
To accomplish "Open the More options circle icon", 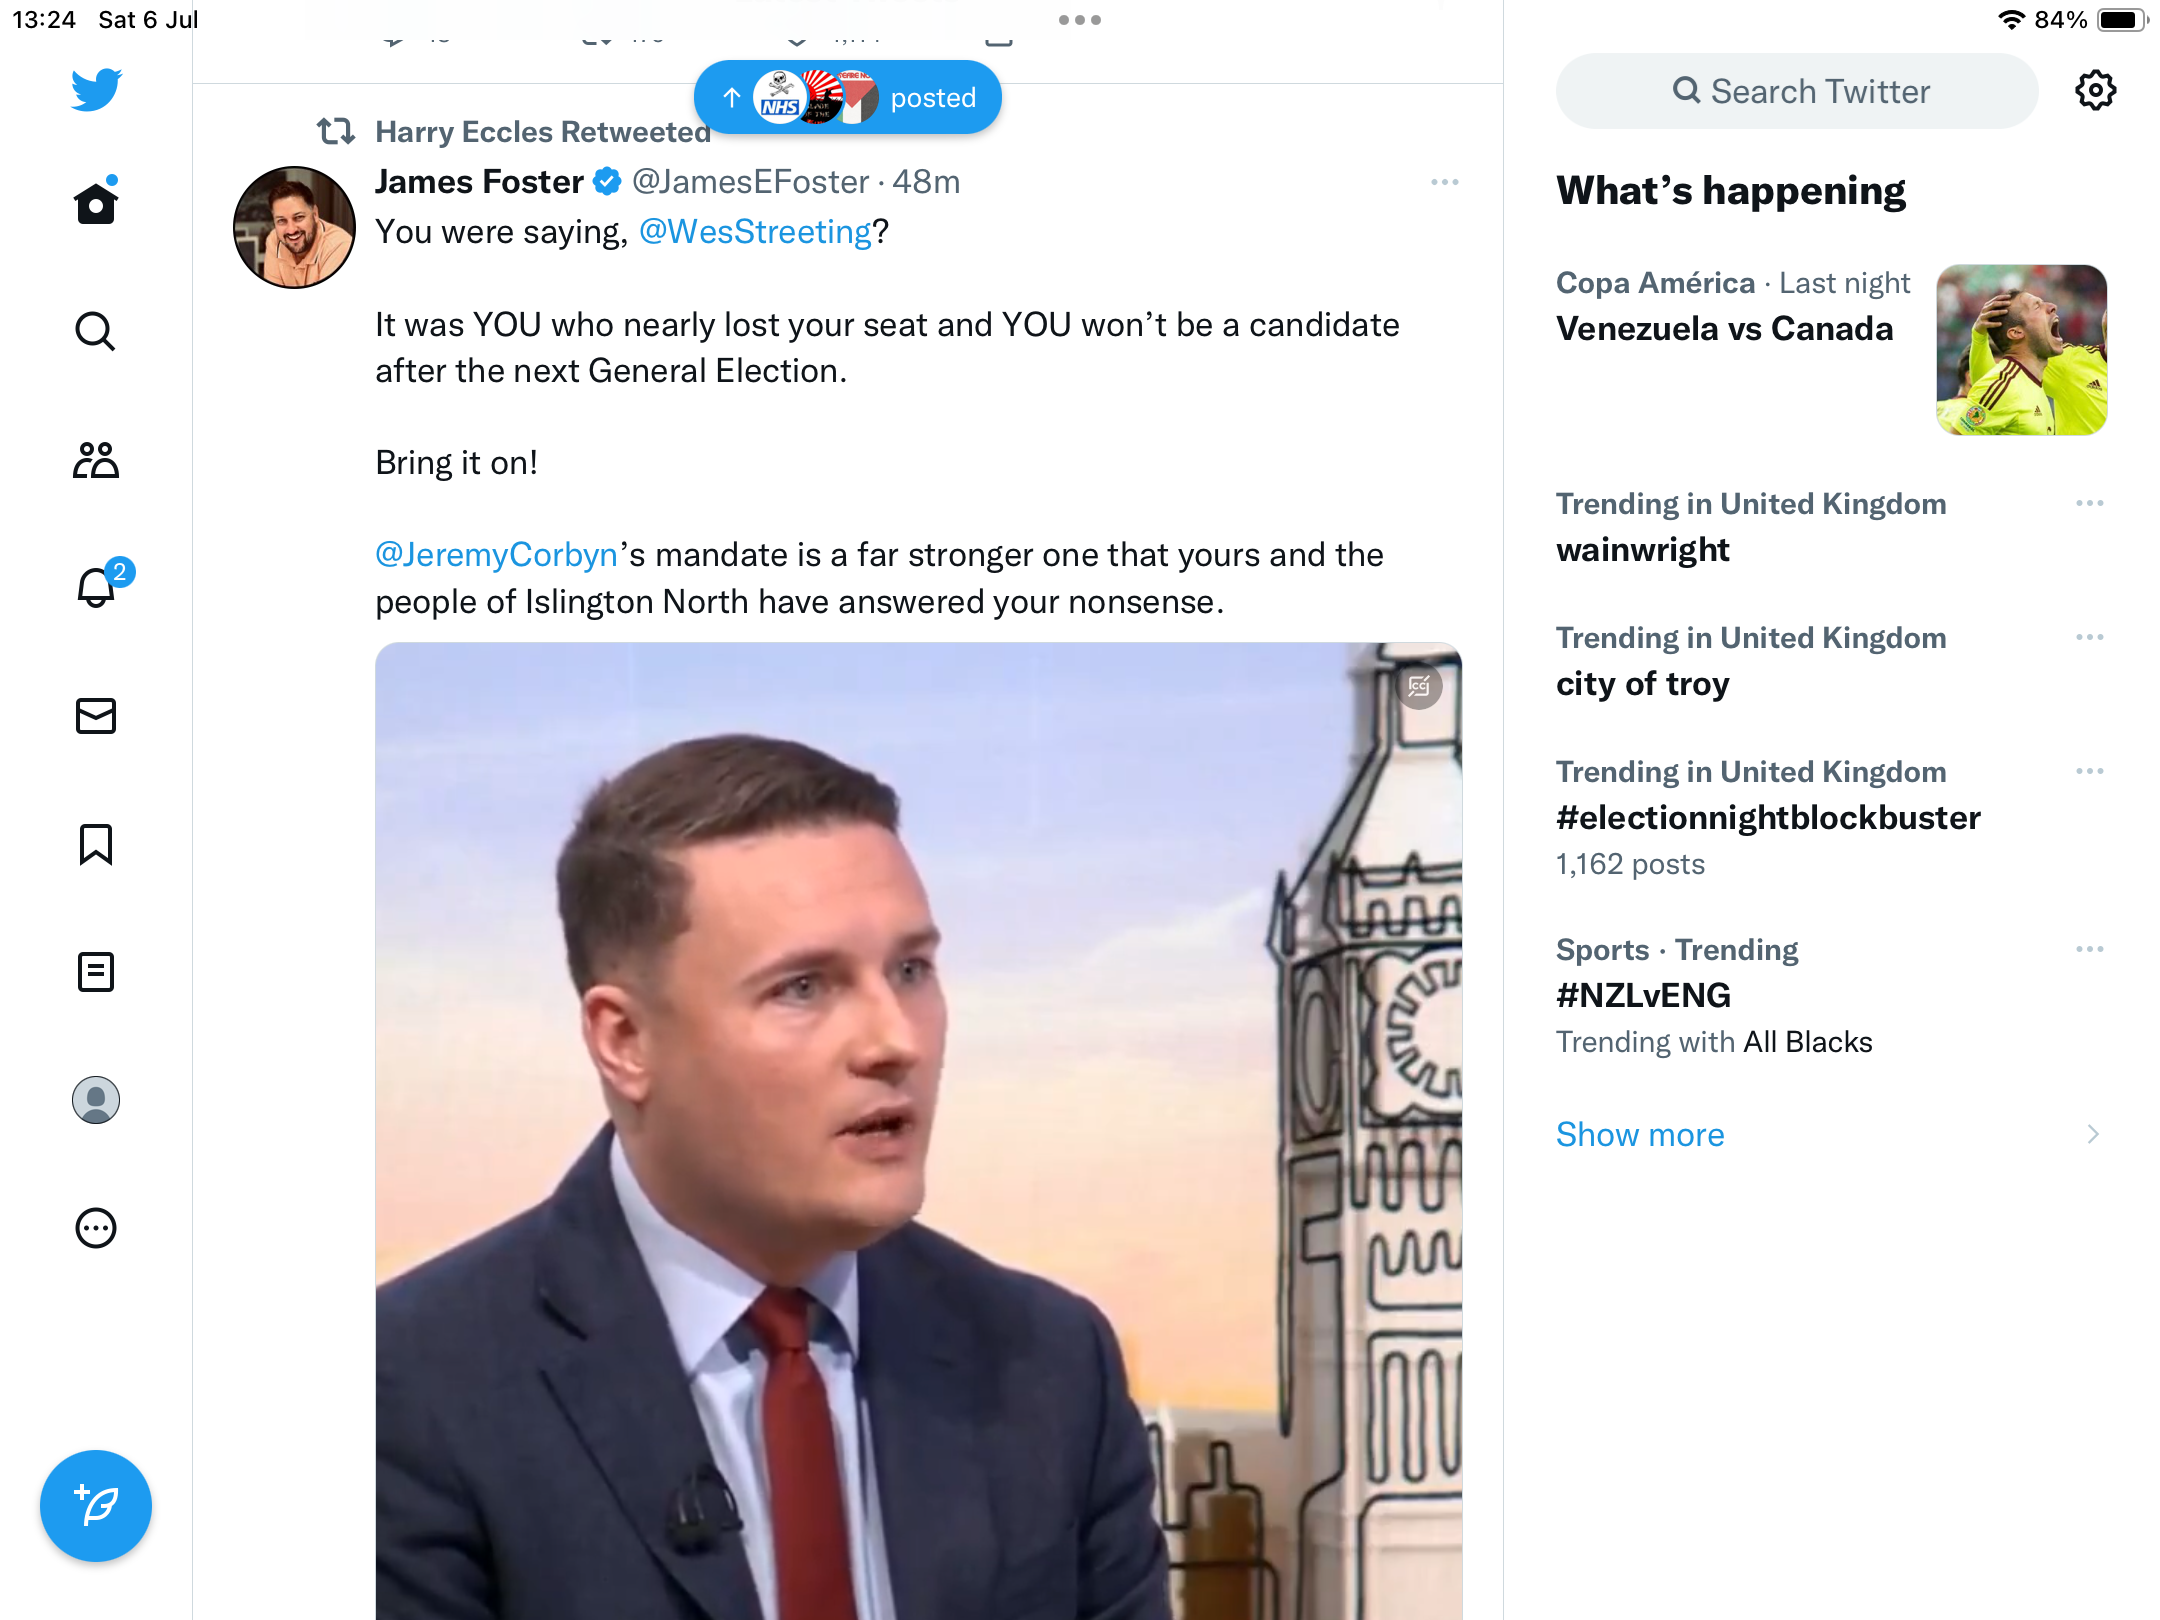I will [96, 1228].
